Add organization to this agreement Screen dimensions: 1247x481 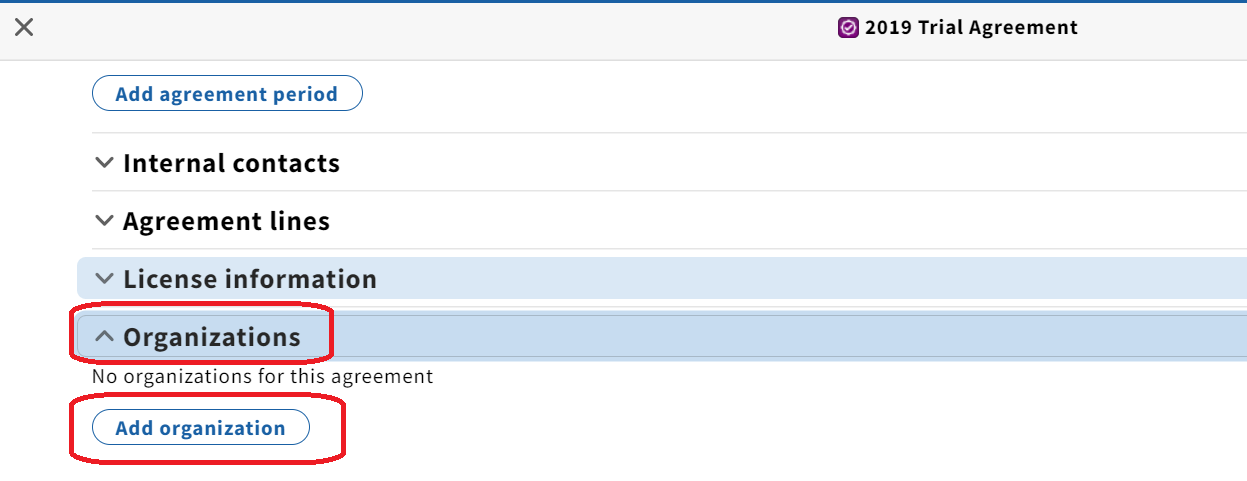point(201,428)
